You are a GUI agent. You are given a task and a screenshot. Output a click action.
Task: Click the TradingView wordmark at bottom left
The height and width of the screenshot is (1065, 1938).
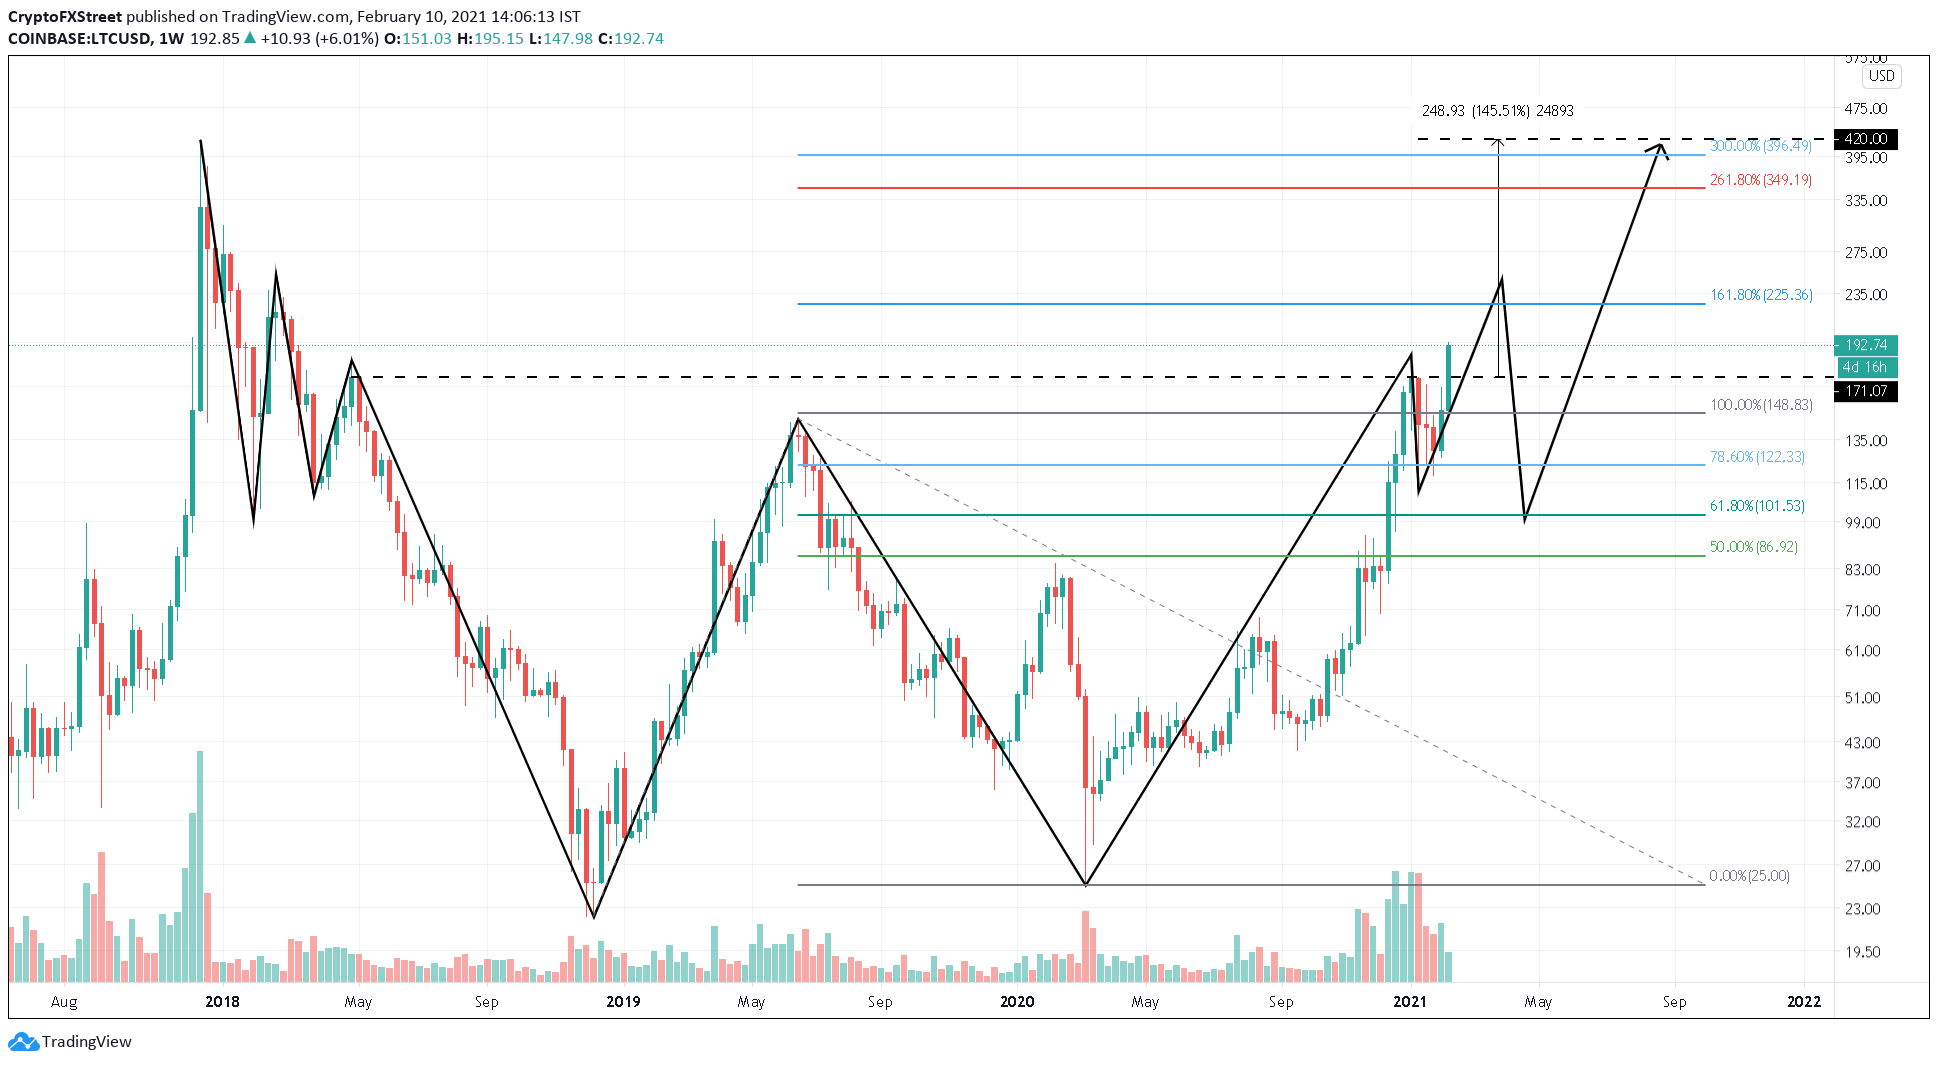click(87, 1041)
